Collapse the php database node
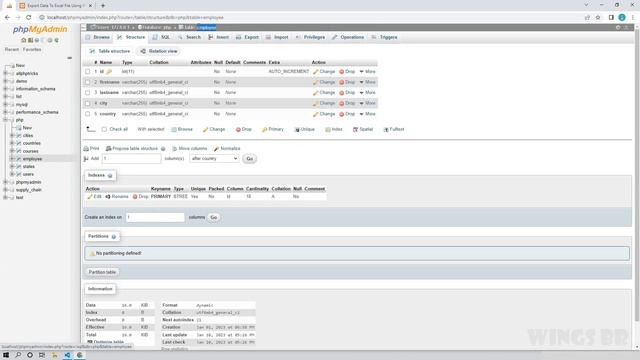The image size is (640, 360). (x=5, y=120)
